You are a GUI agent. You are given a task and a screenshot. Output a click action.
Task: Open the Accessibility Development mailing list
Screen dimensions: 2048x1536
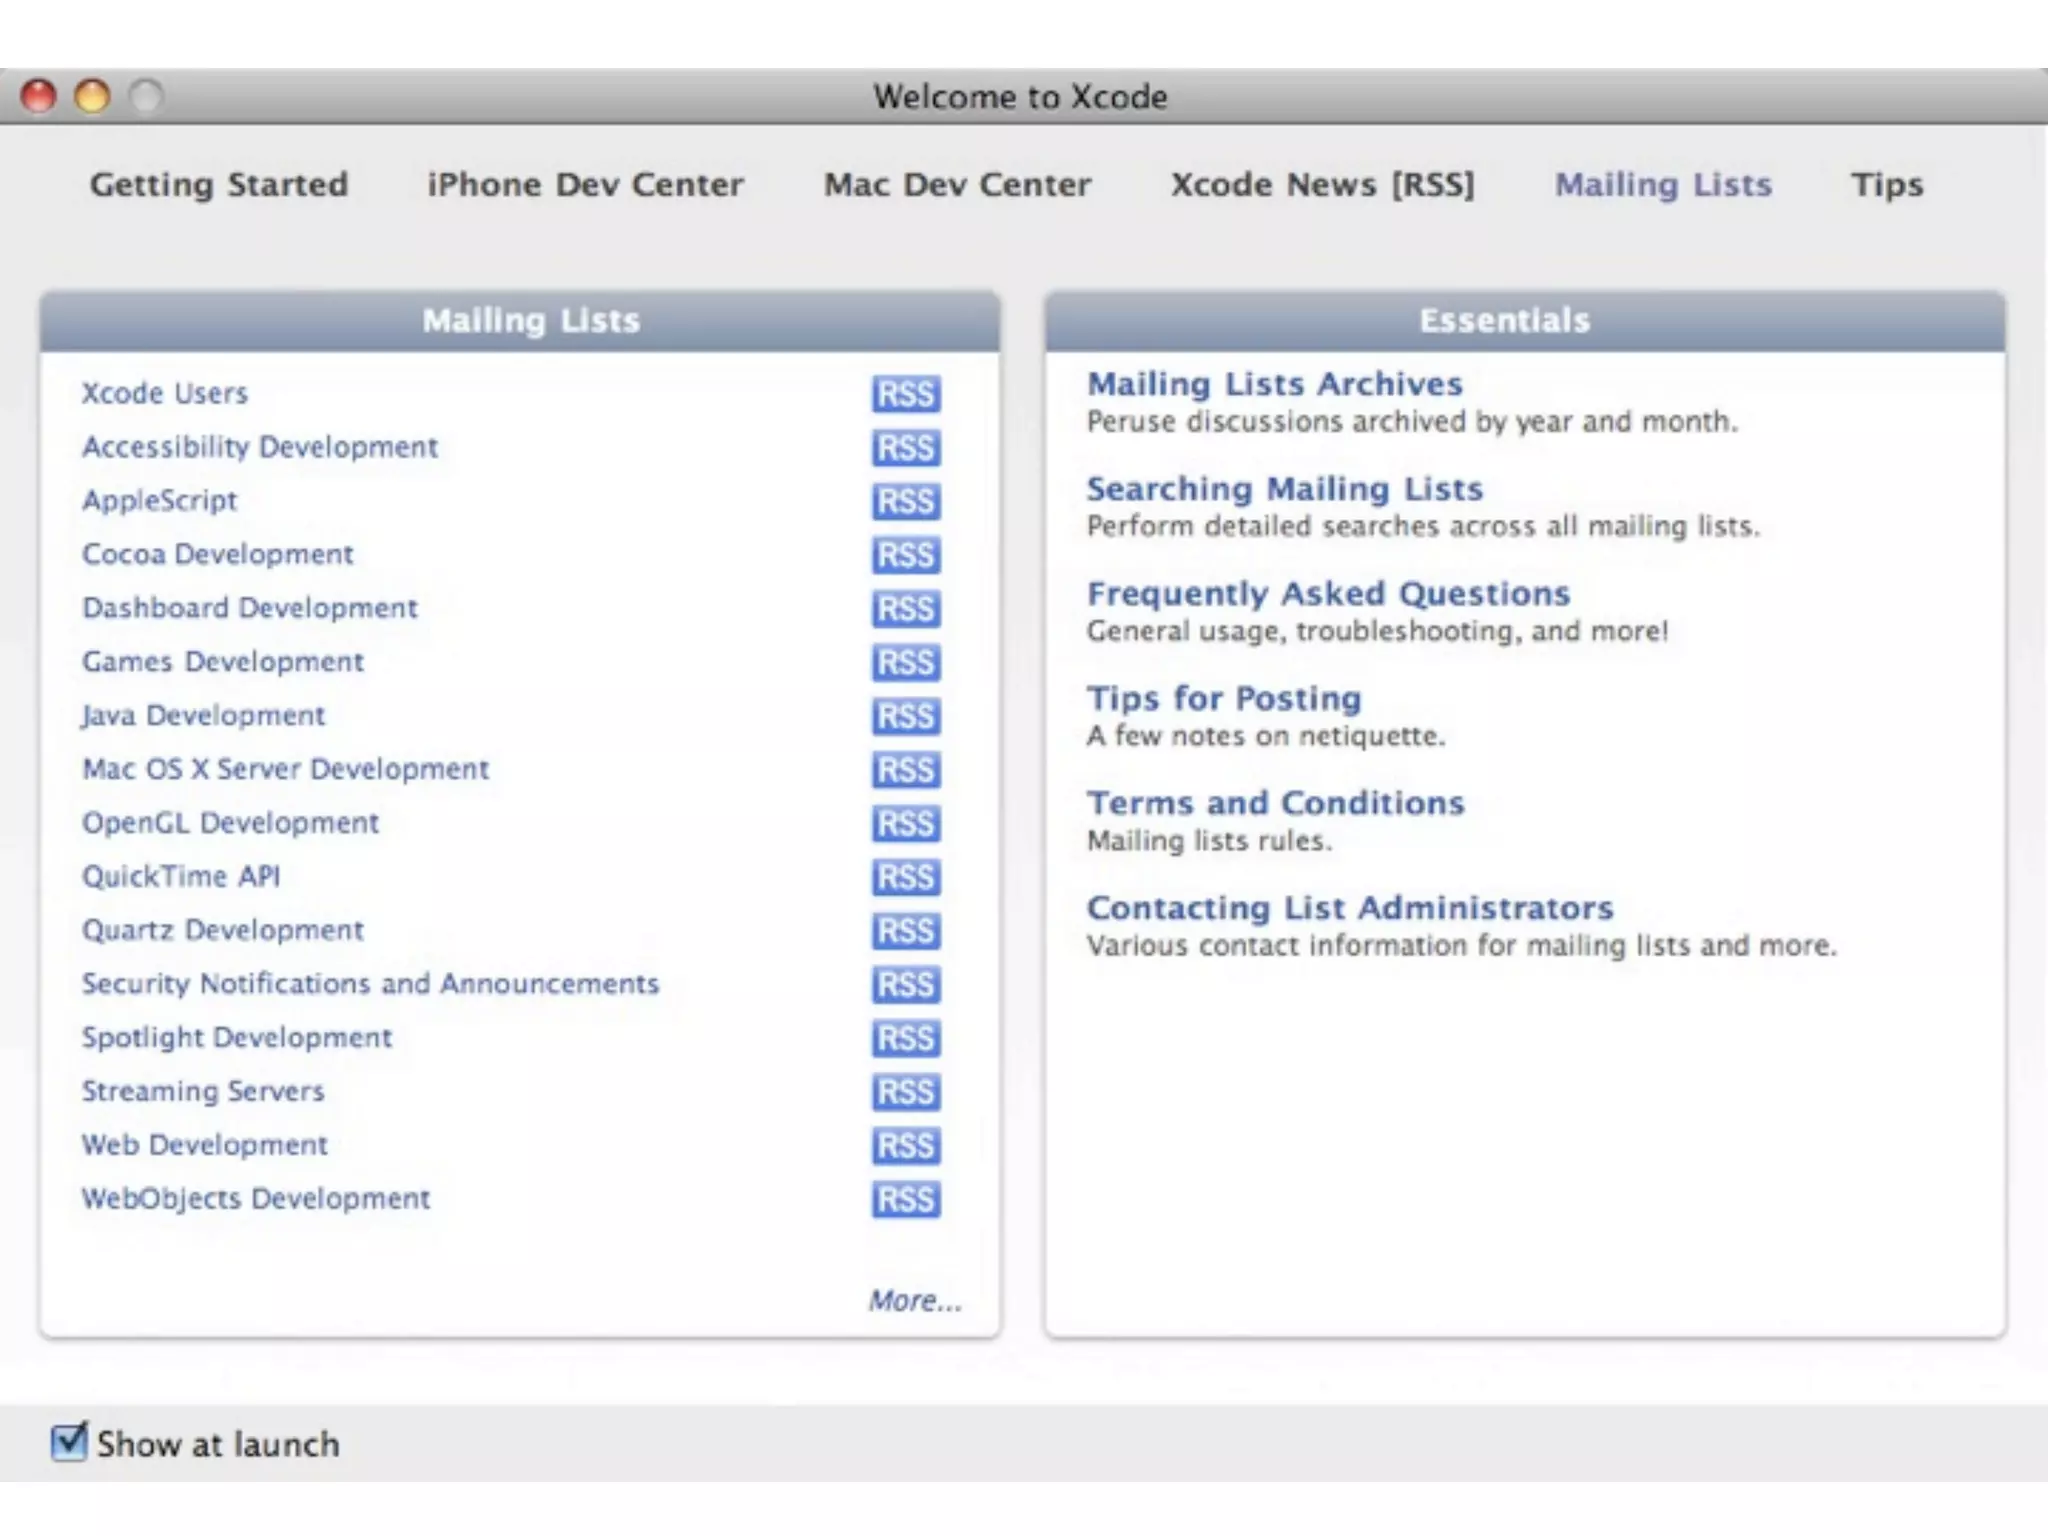click(x=260, y=447)
